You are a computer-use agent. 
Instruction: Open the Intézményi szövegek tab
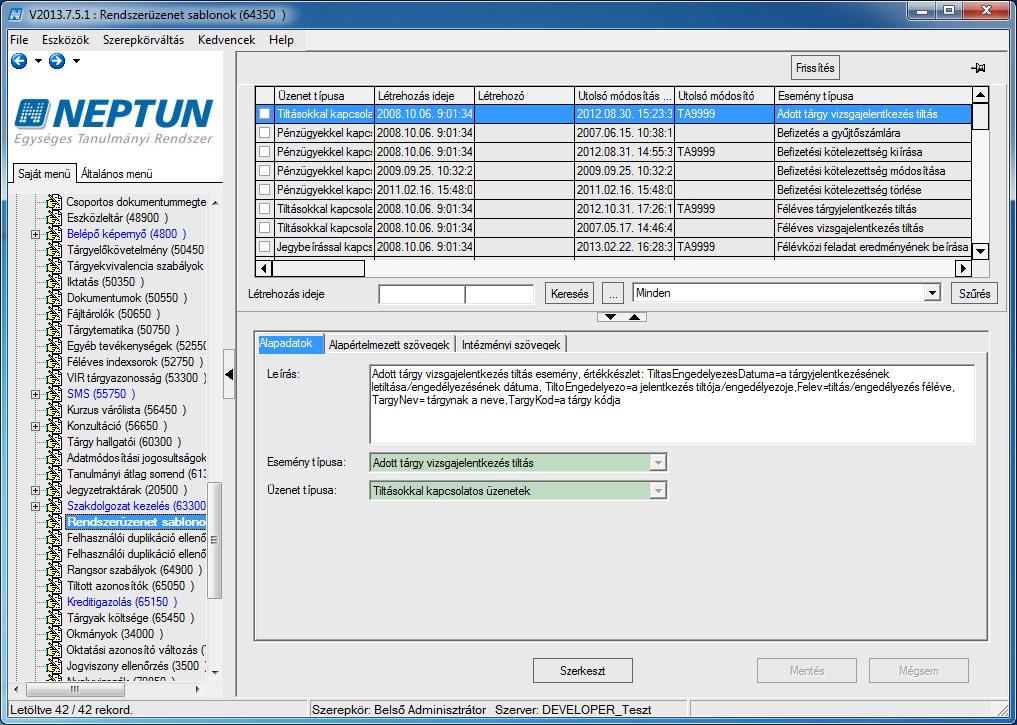click(x=511, y=345)
